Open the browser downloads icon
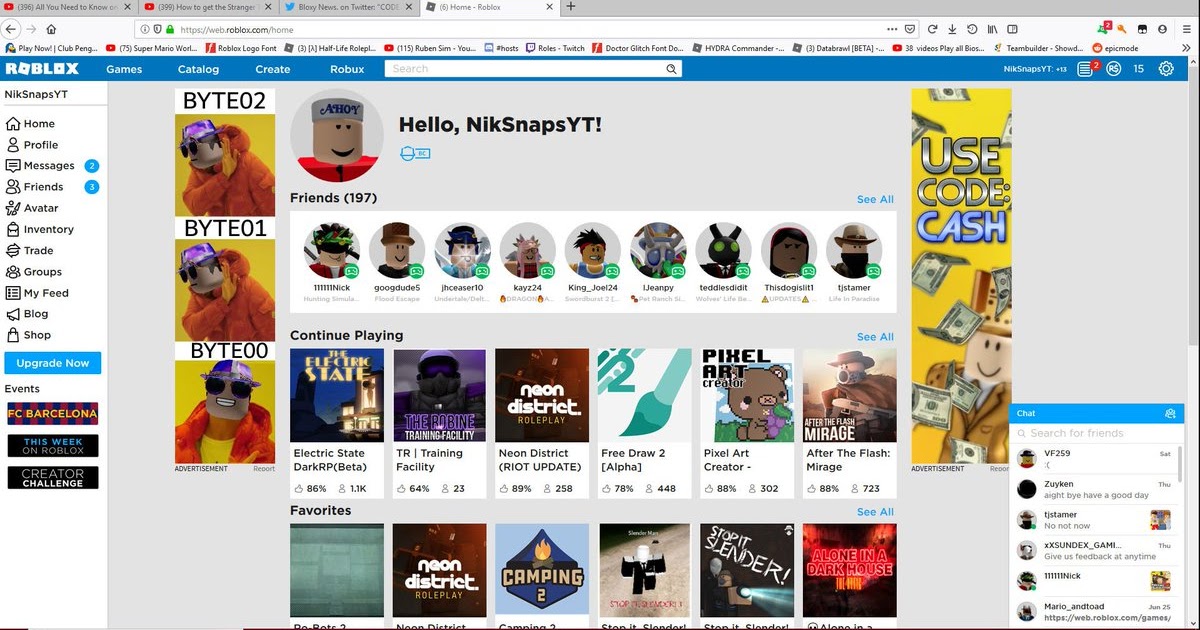 point(952,29)
